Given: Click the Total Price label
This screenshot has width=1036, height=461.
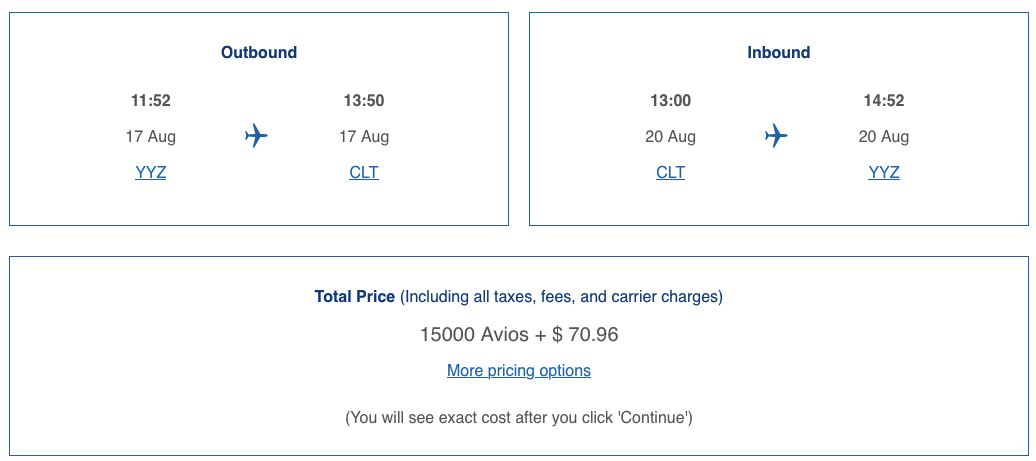Looking at the screenshot, I should point(355,296).
